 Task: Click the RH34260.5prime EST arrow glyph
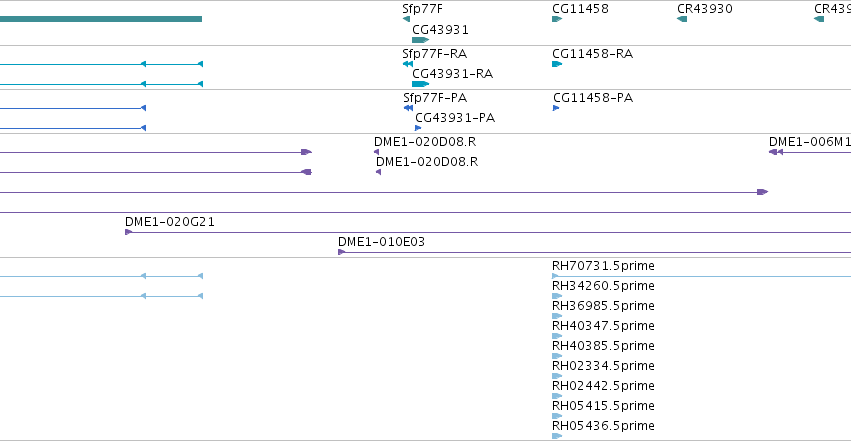click(557, 296)
